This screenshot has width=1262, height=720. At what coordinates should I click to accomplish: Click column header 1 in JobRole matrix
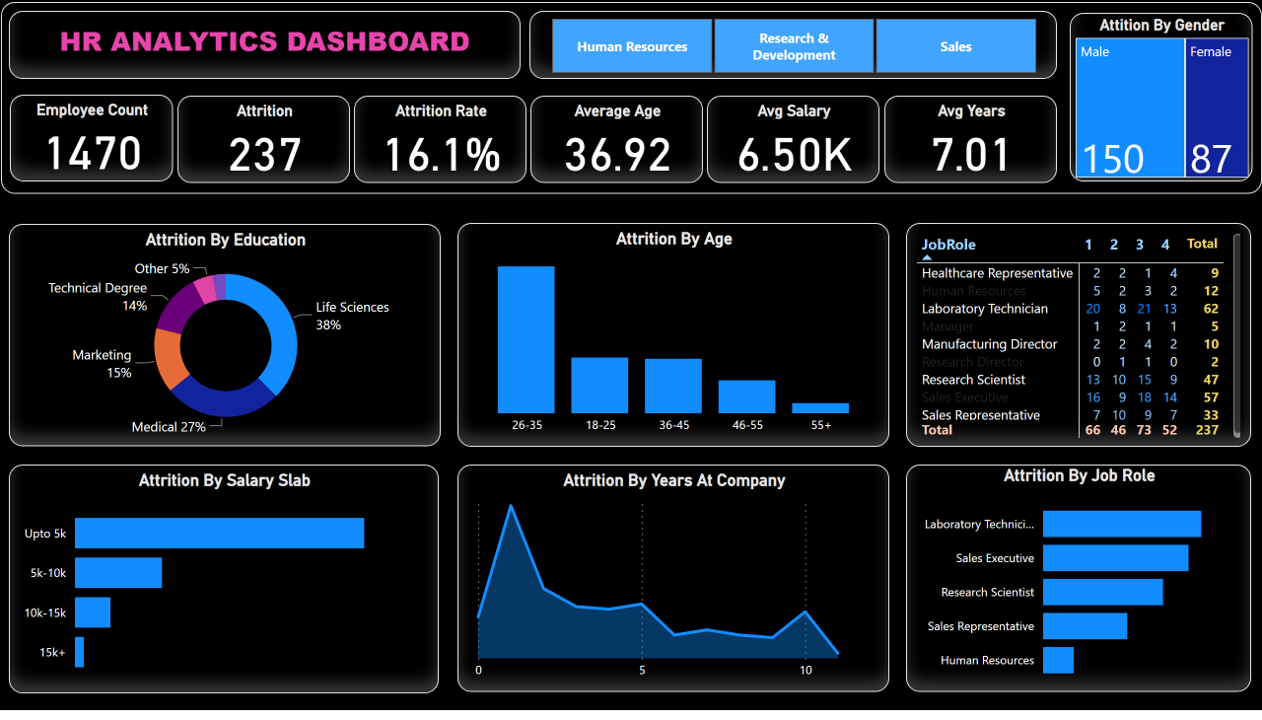[1089, 245]
